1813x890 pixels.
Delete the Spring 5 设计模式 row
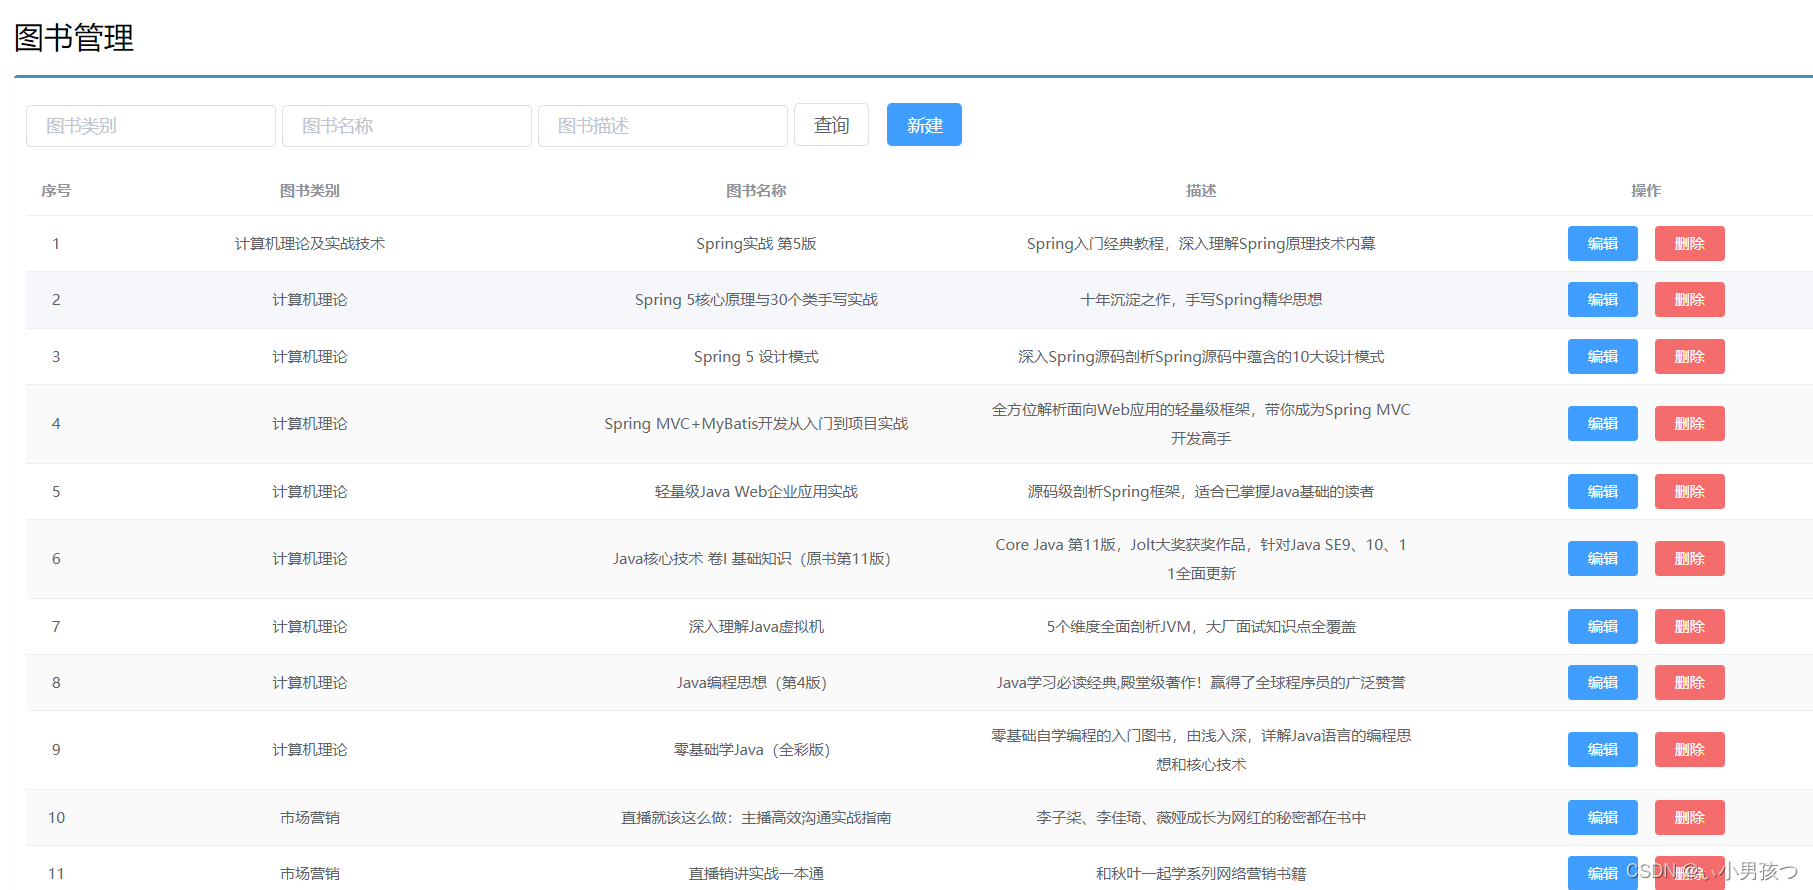pyautogui.click(x=1689, y=357)
